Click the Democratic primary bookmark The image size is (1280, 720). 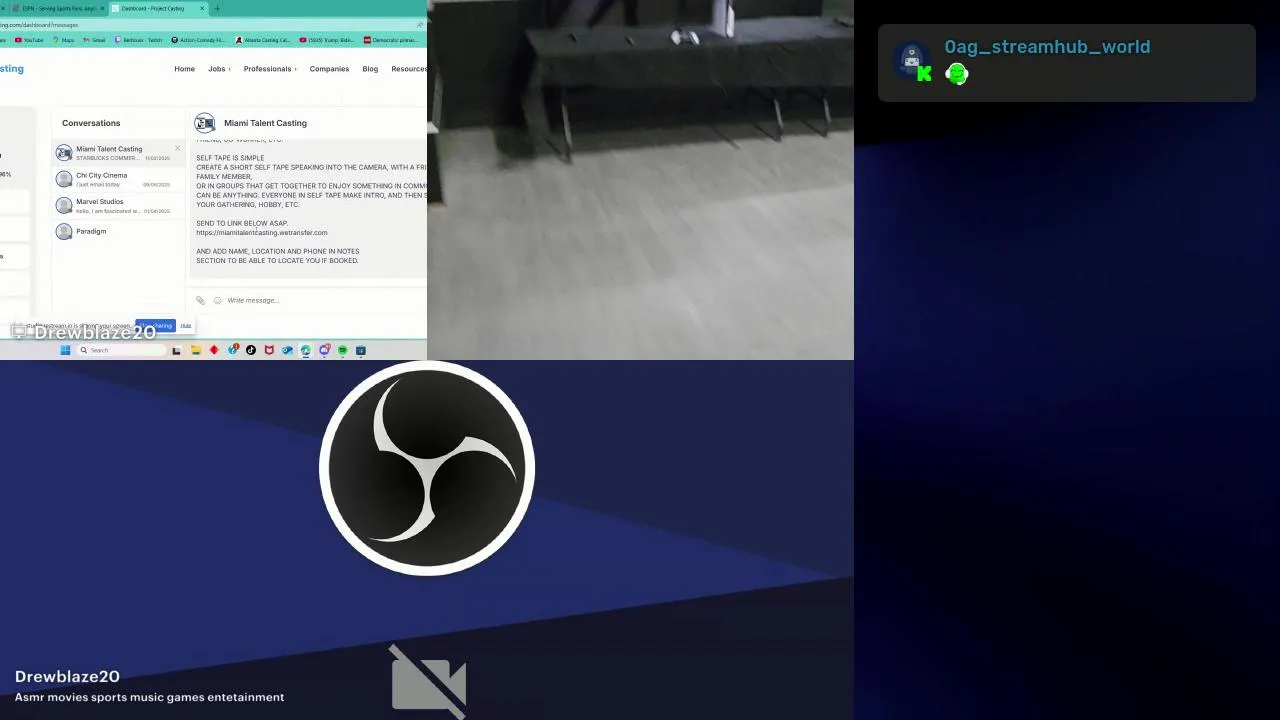[391, 40]
